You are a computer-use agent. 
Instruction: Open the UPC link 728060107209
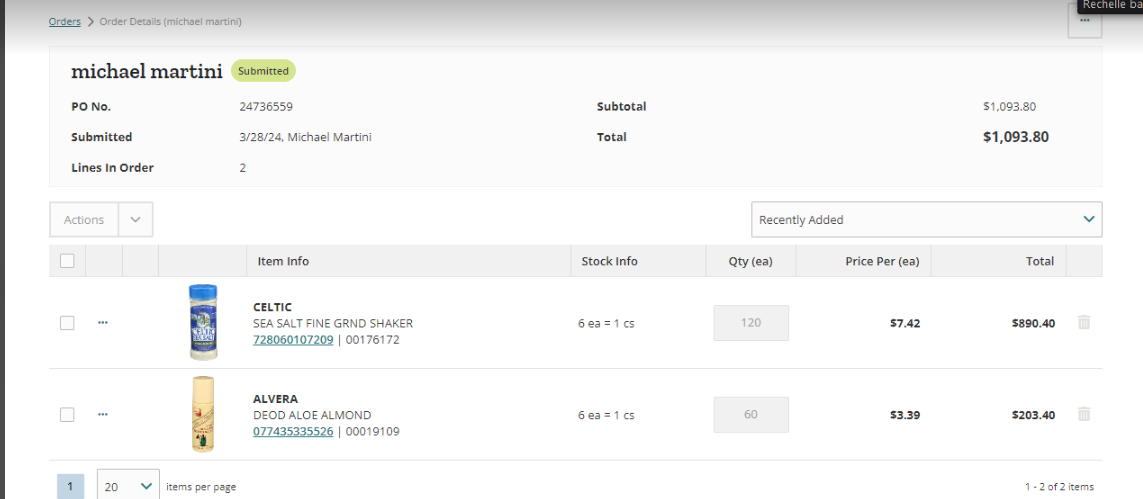click(x=293, y=339)
